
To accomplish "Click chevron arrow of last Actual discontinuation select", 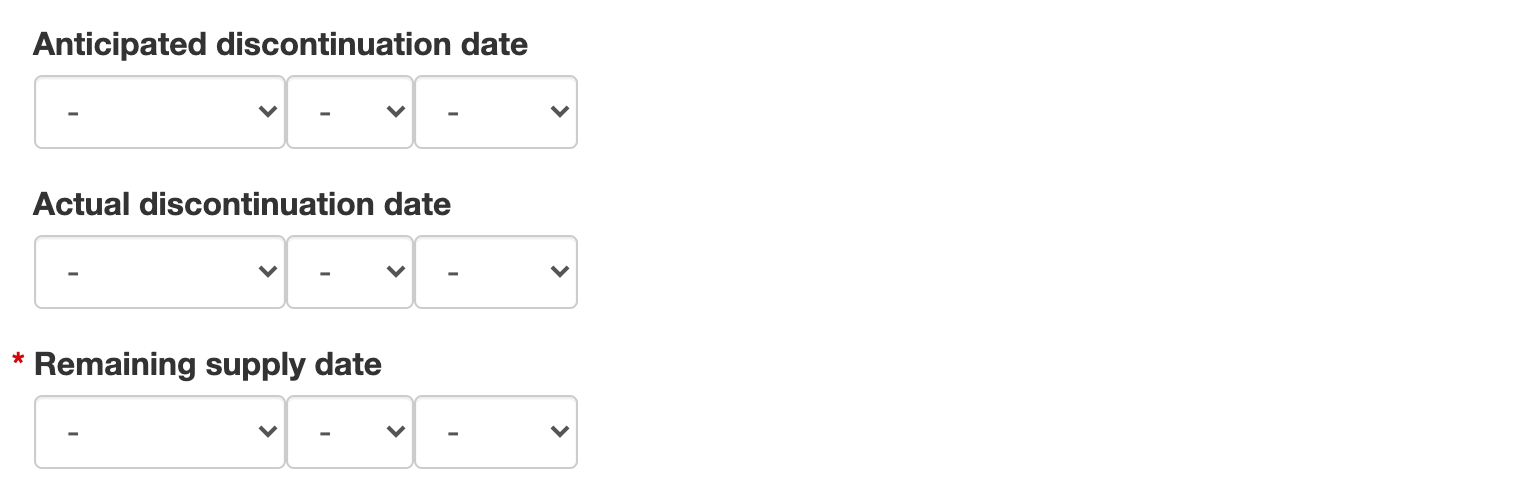I will (560, 272).
